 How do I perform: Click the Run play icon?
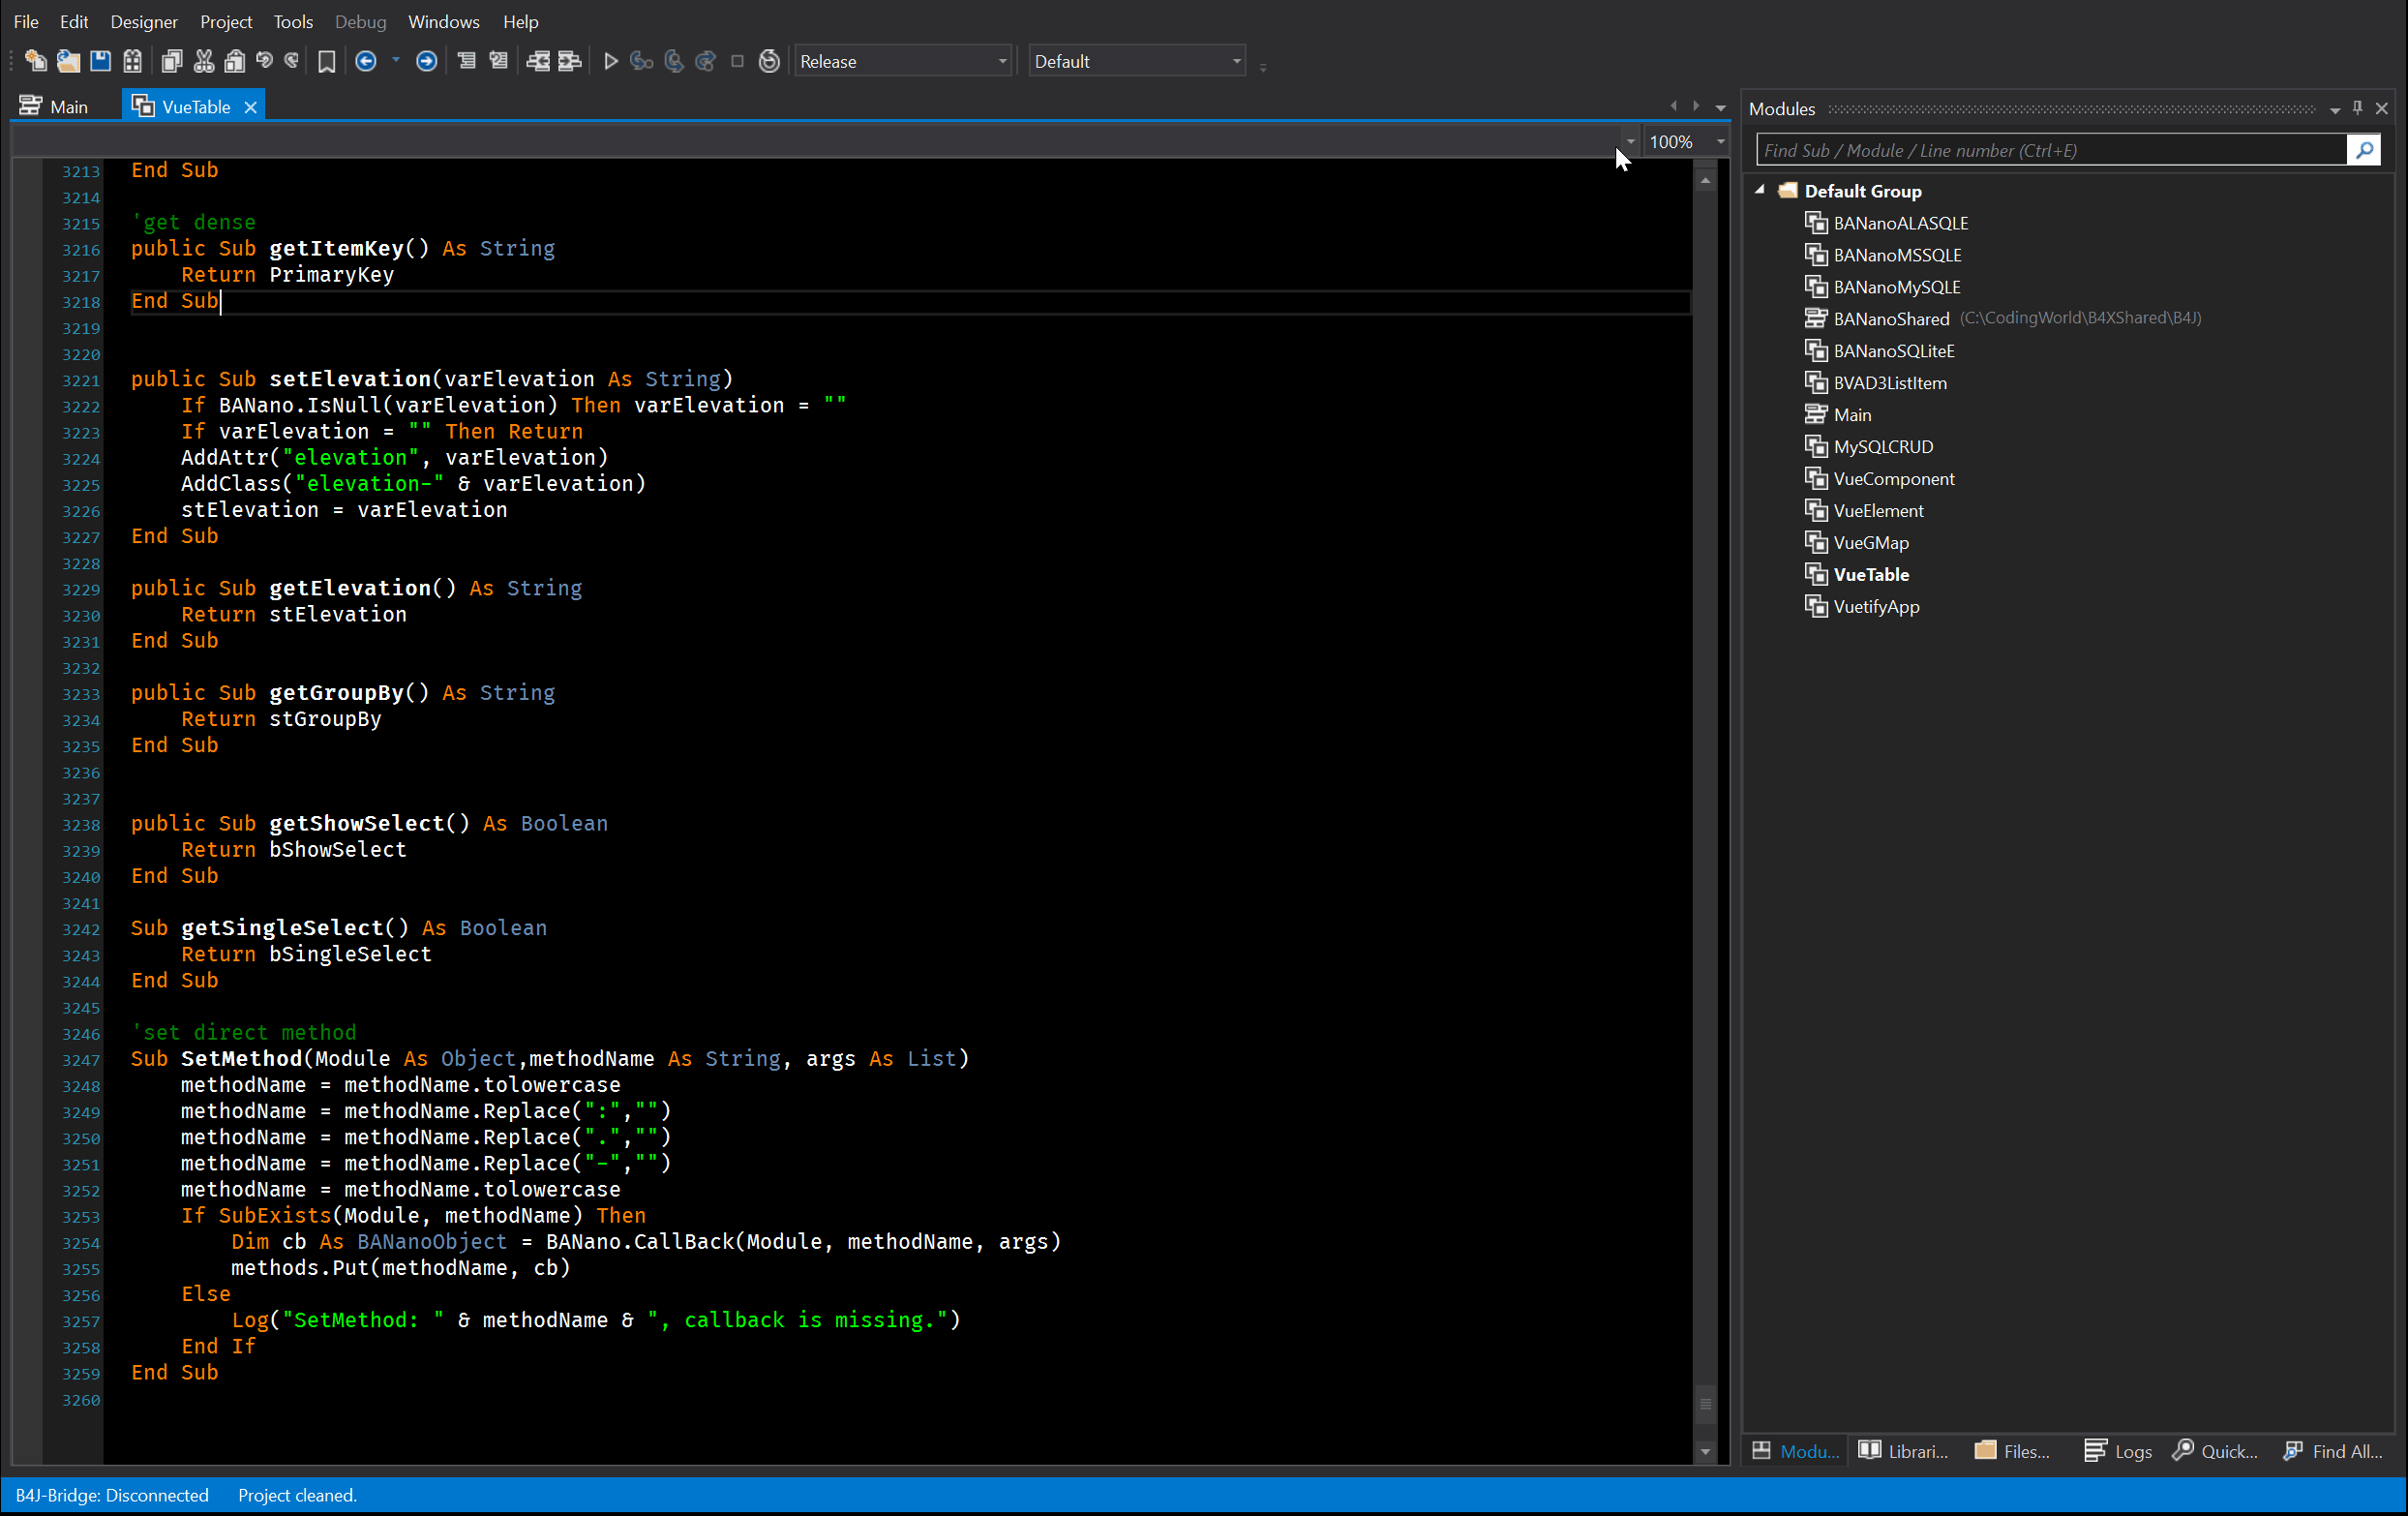pyautogui.click(x=611, y=61)
